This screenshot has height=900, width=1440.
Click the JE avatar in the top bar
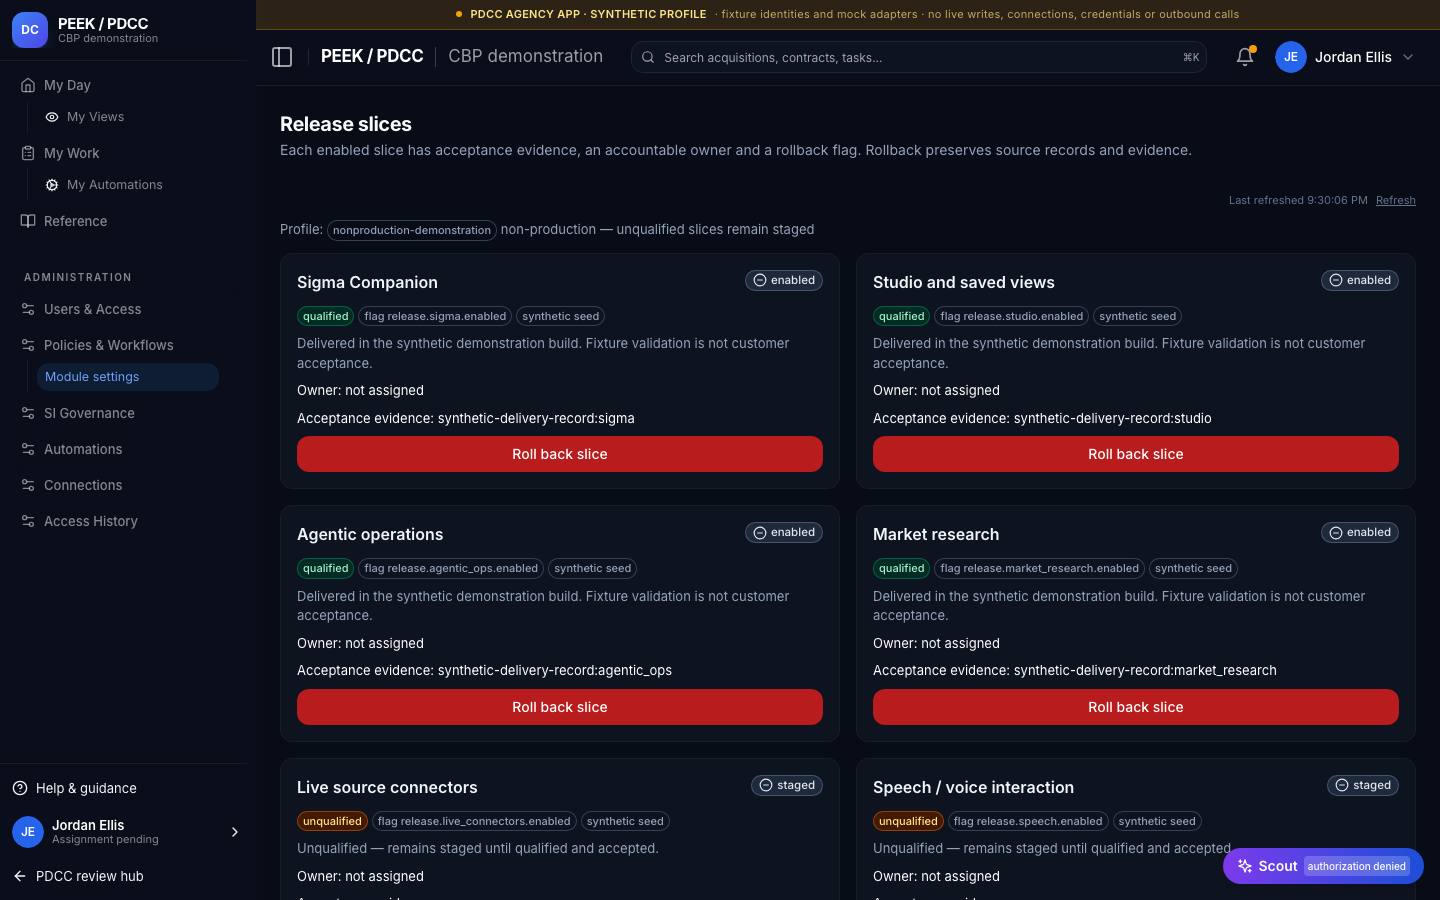point(1291,57)
